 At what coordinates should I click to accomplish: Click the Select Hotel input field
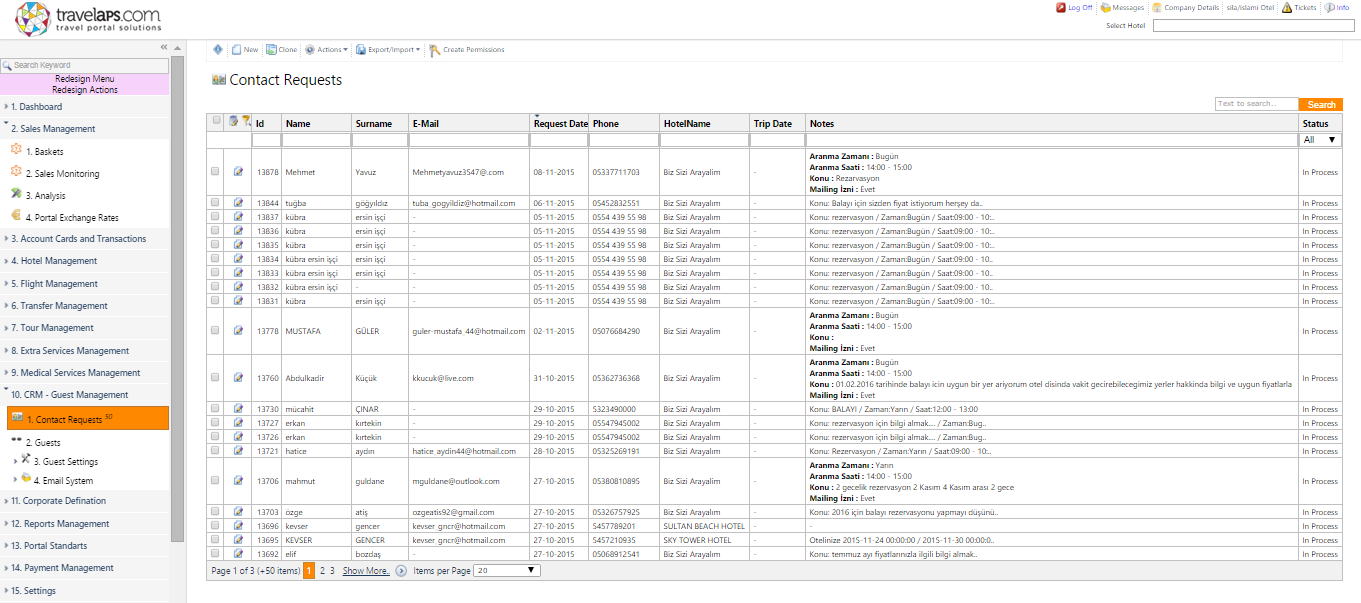pyautogui.click(x=1256, y=26)
